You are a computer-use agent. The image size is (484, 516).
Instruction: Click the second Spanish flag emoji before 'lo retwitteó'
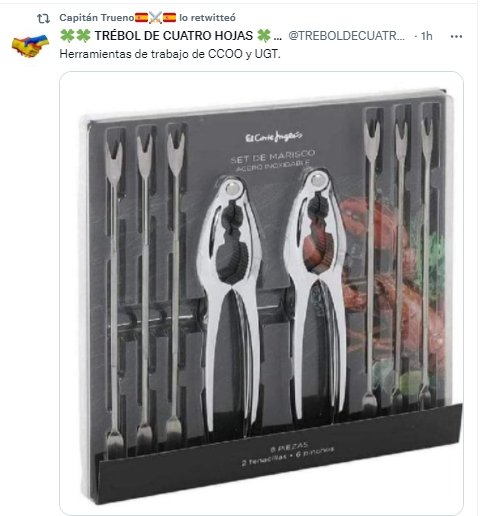169,18
